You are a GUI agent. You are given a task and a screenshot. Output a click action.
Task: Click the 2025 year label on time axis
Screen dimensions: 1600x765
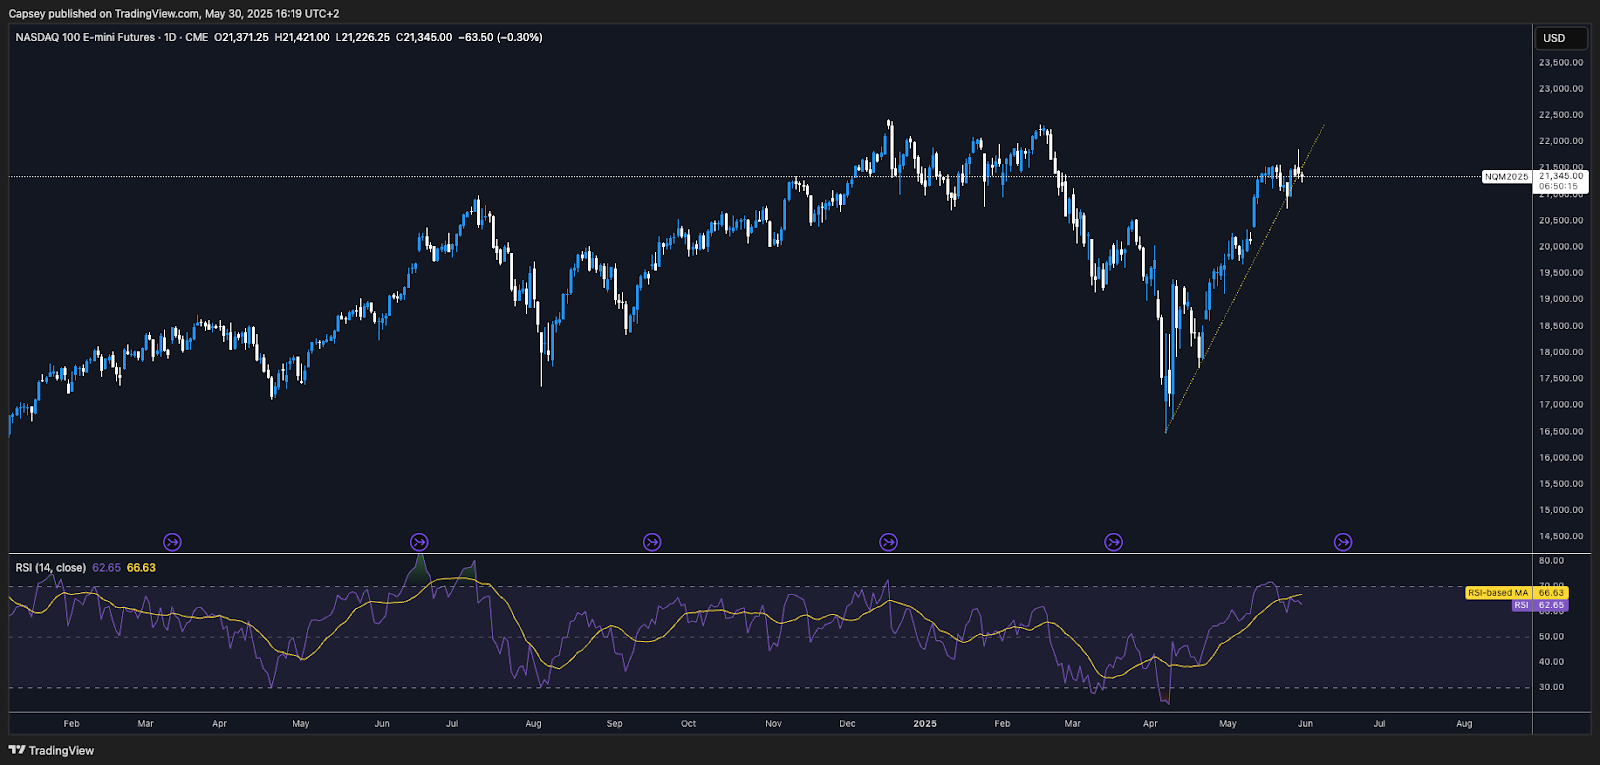pos(925,723)
